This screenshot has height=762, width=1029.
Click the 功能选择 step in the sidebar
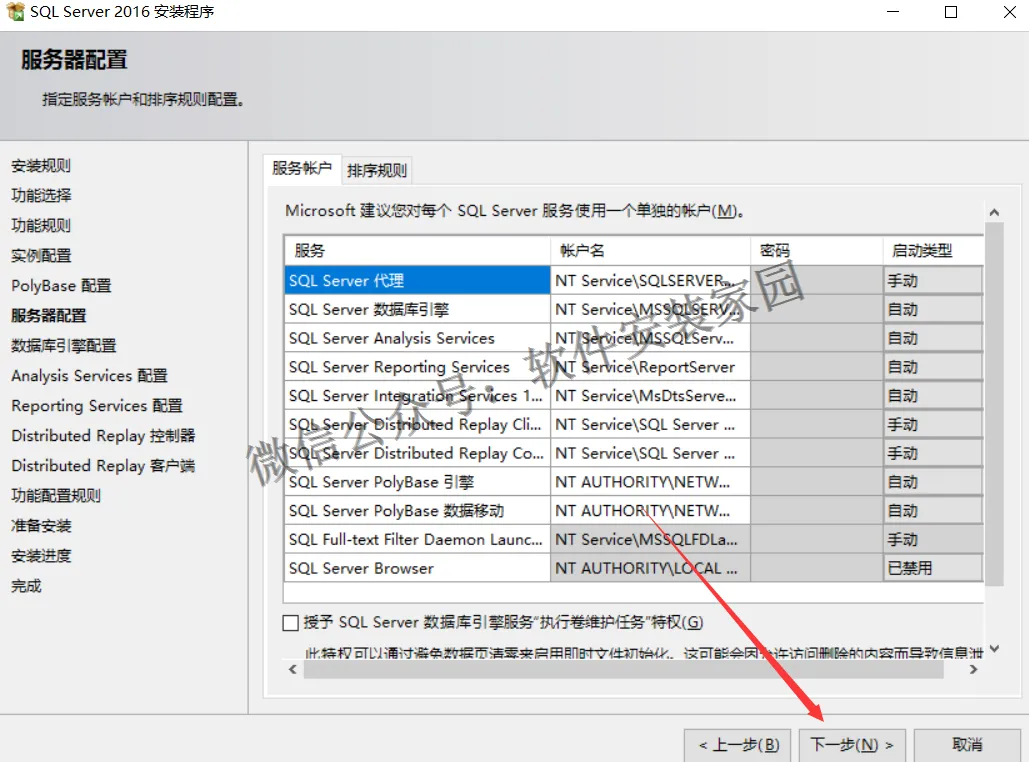coord(41,196)
